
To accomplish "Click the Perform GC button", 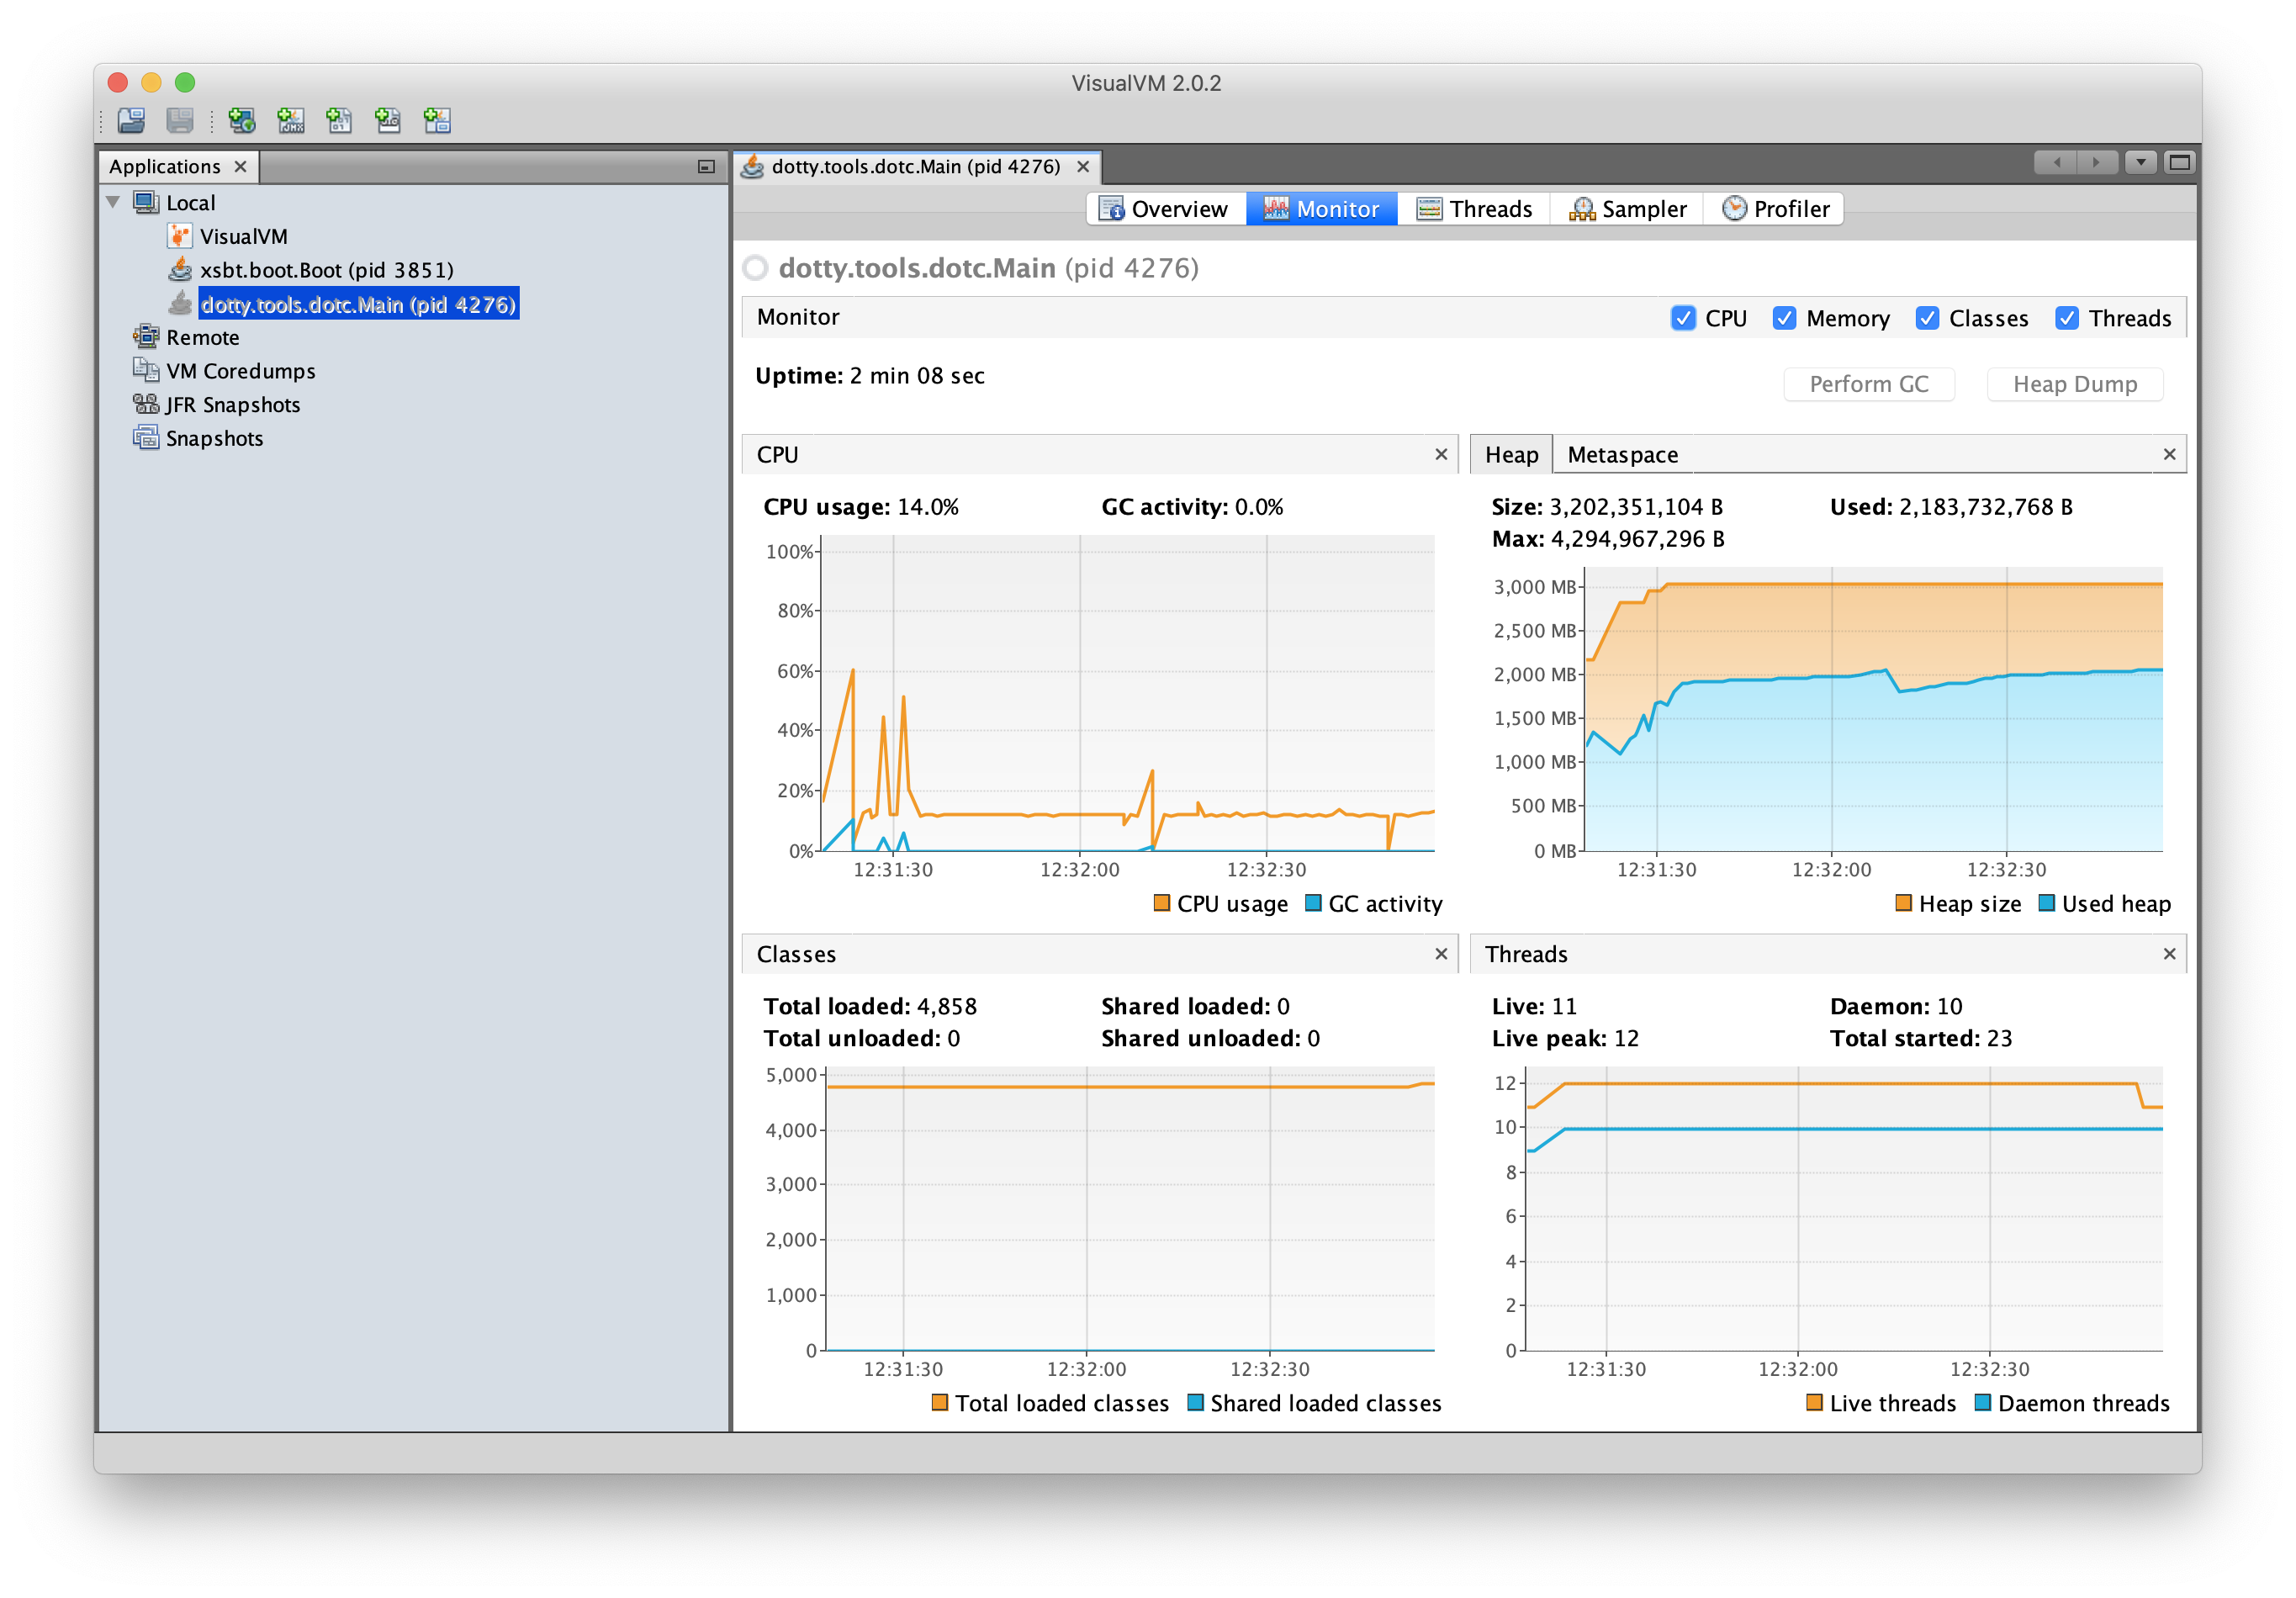I will [x=1869, y=384].
